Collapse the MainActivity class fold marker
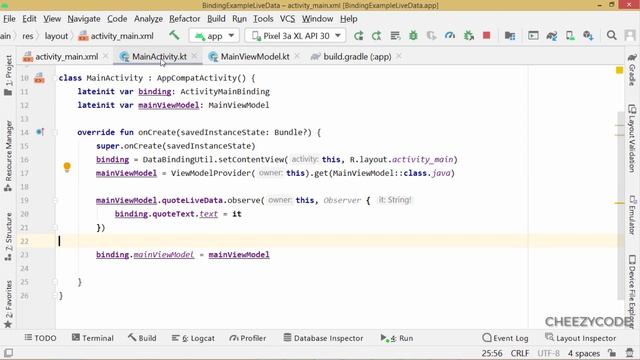Viewport: 640px width, 360px height. (x=55, y=78)
